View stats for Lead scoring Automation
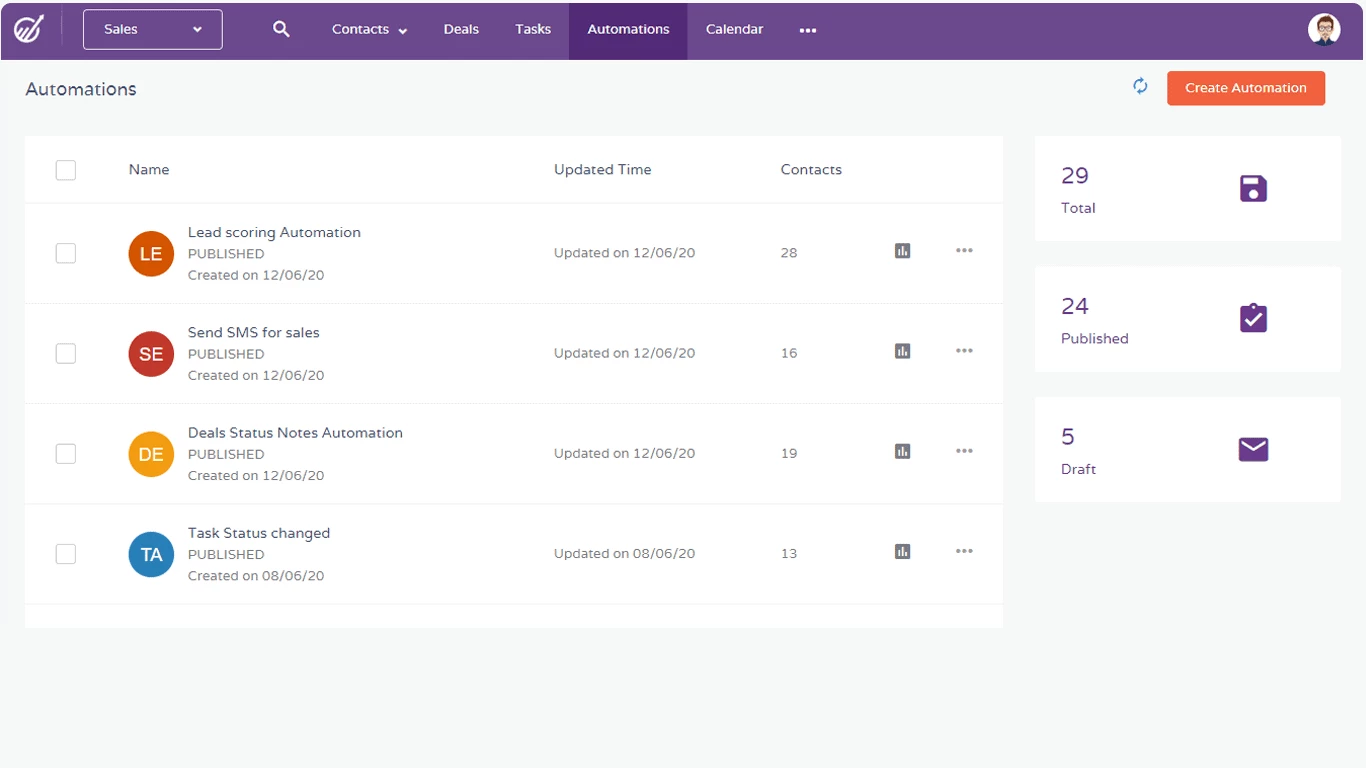Screen dimensions: 1366x768 click(902, 251)
